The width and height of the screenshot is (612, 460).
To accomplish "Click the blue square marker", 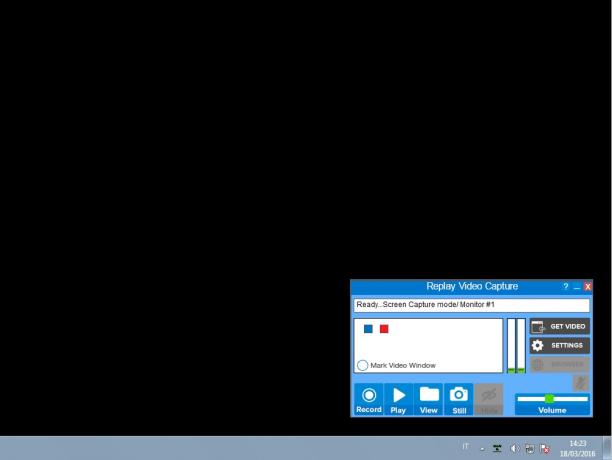I will [x=368, y=329].
